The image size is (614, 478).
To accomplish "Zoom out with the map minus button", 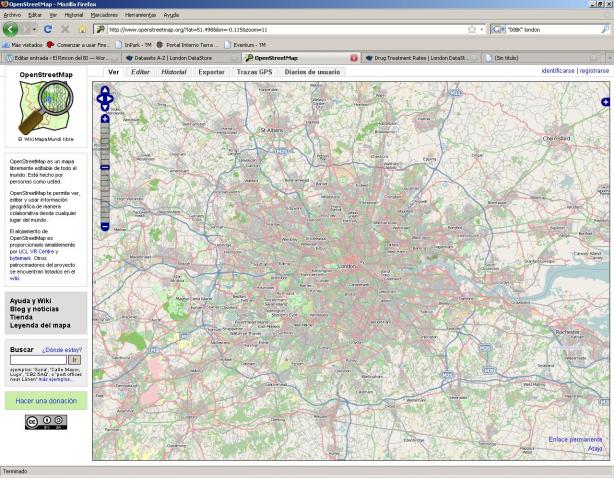I will [x=105, y=227].
